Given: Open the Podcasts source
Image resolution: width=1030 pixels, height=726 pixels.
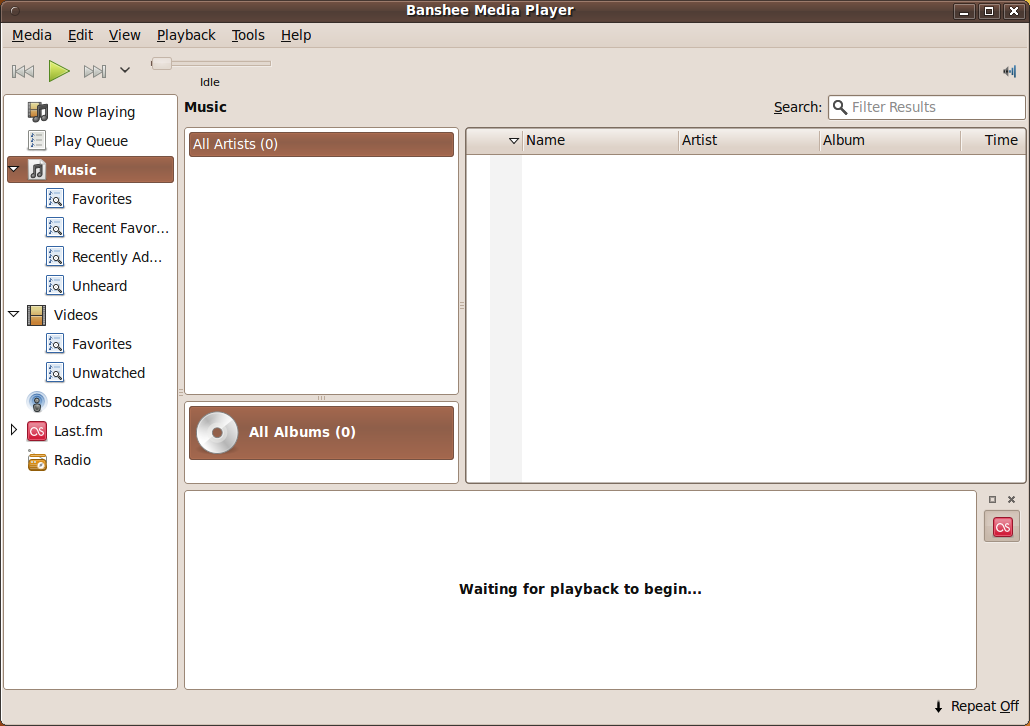Looking at the screenshot, I should 82,402.
